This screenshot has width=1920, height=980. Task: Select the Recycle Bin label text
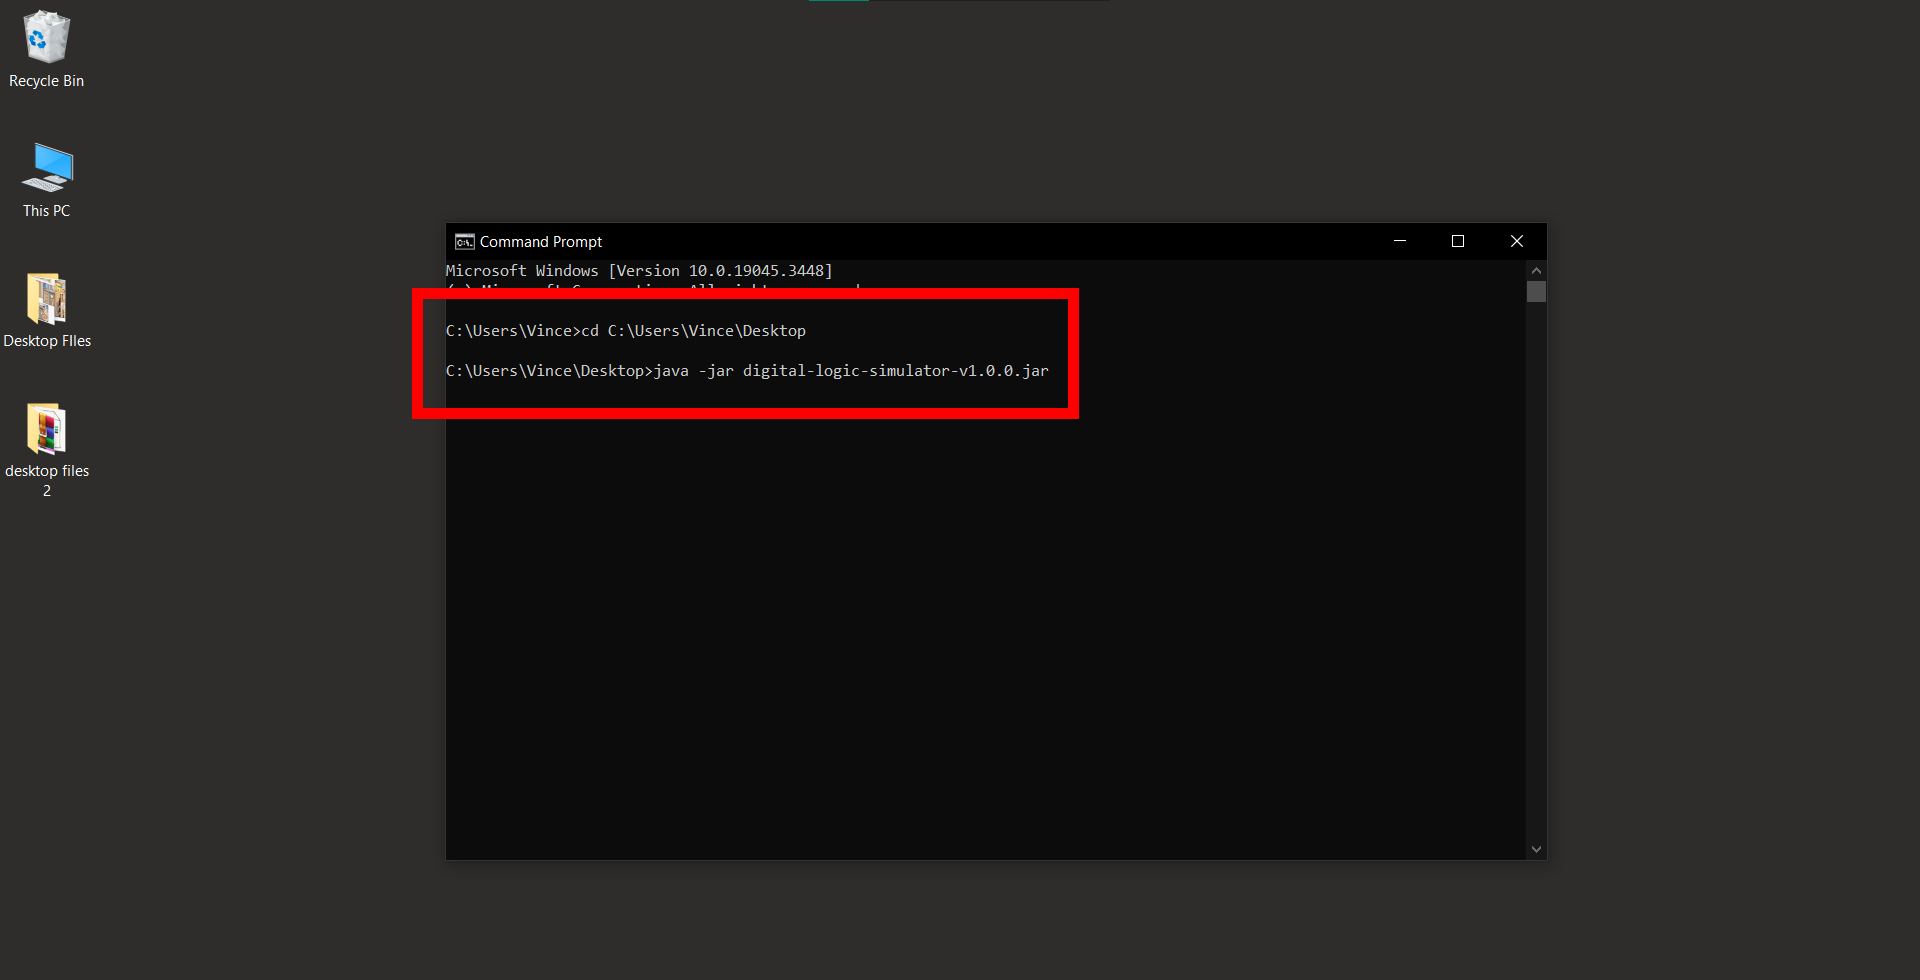pyautogui.click(x=46, y=80)
